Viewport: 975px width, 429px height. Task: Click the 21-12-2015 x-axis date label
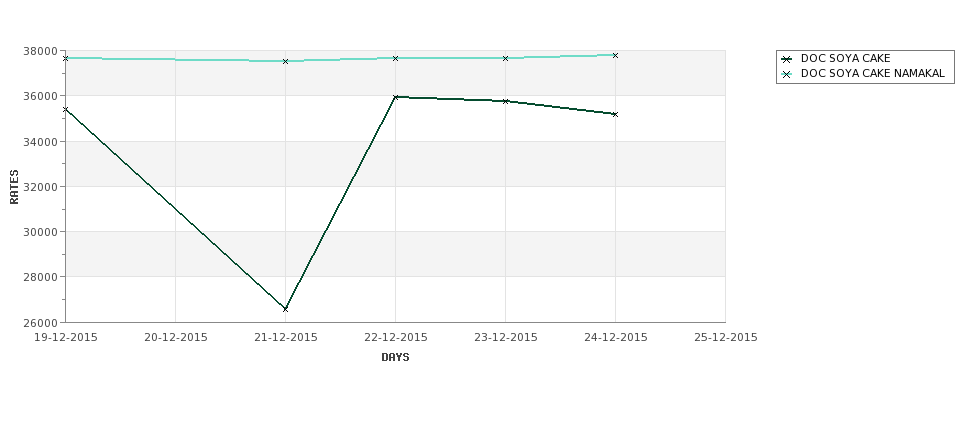click(x=285, y=338)
